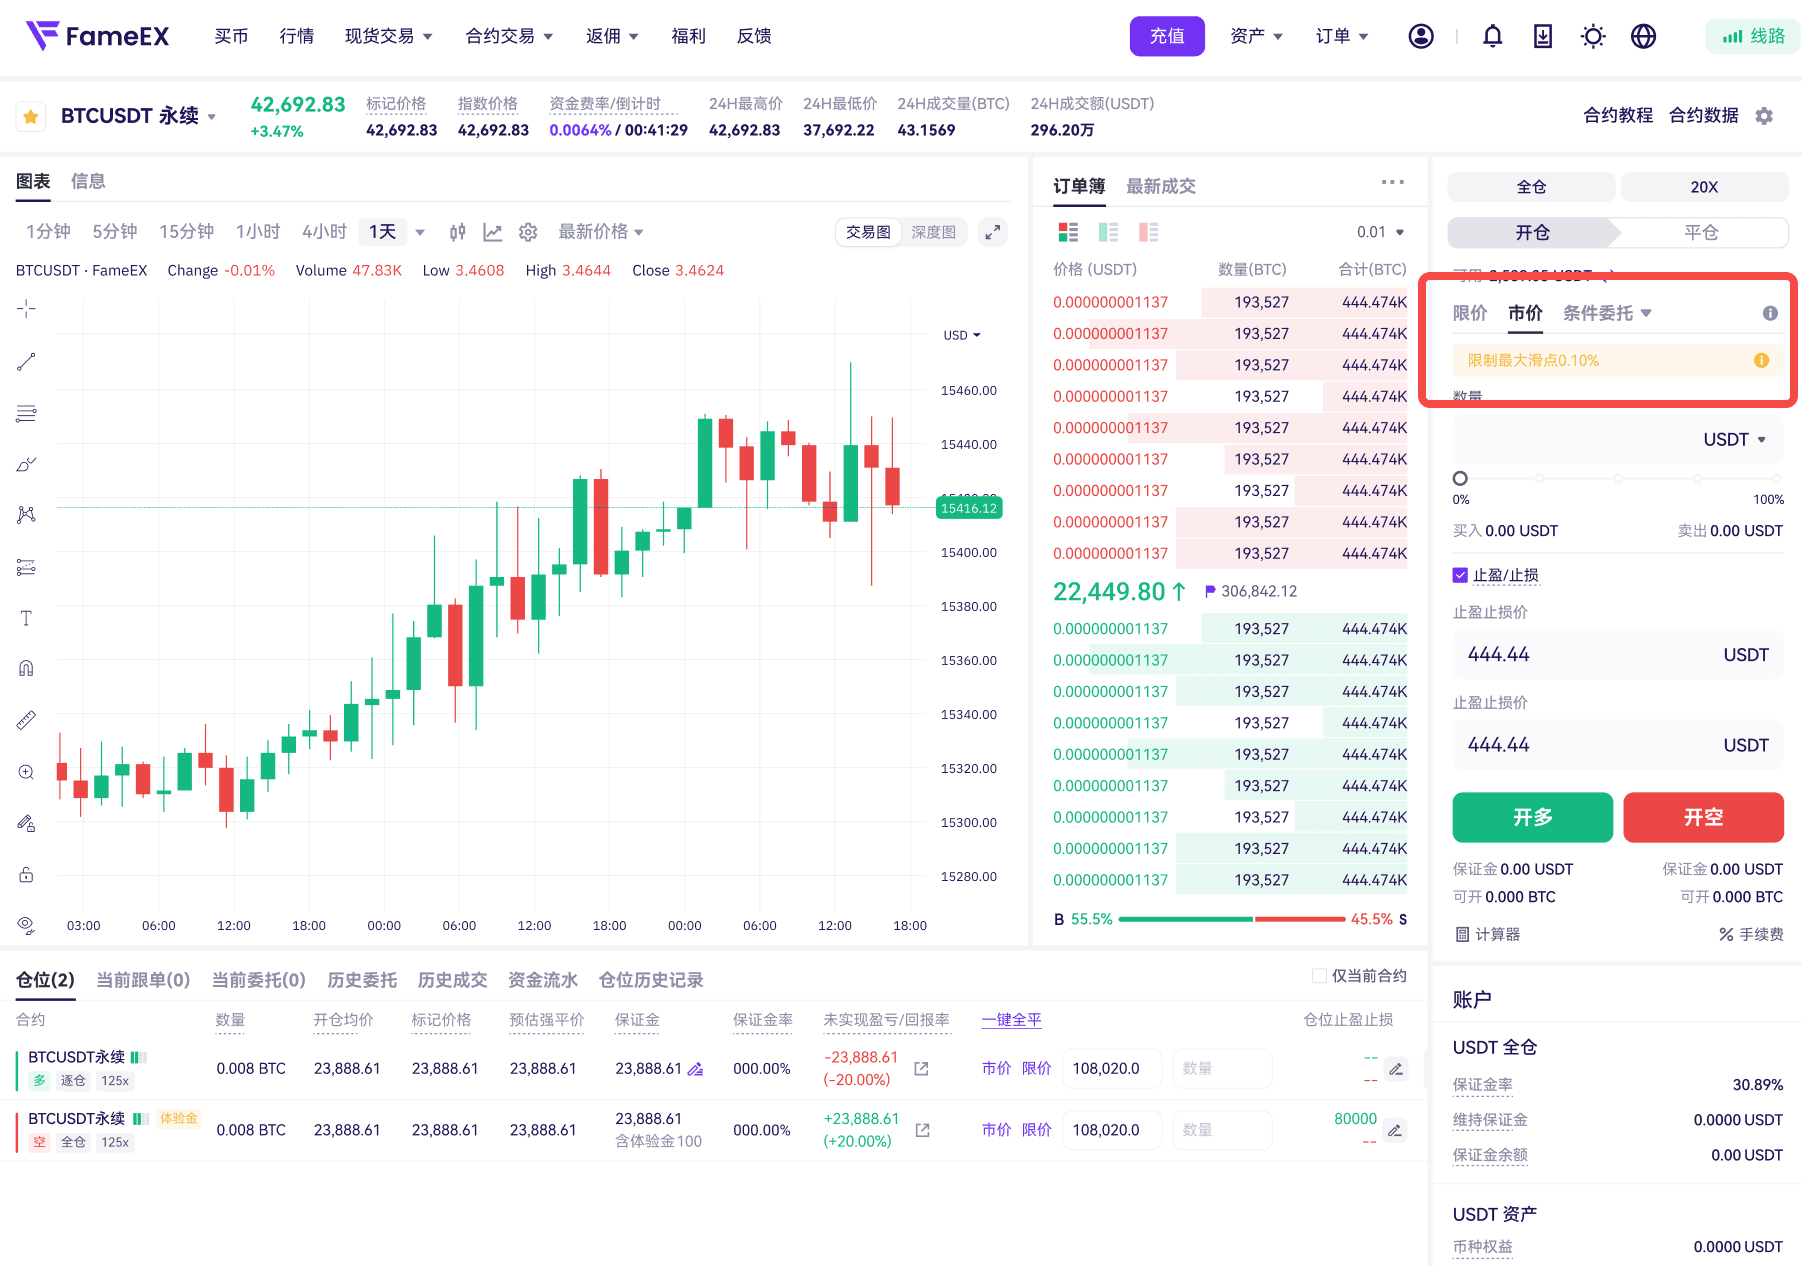The image size is (1802, 1266).
Task: Toggle the light/dark theme sun icon
Action: click(x=1593, y=37)
